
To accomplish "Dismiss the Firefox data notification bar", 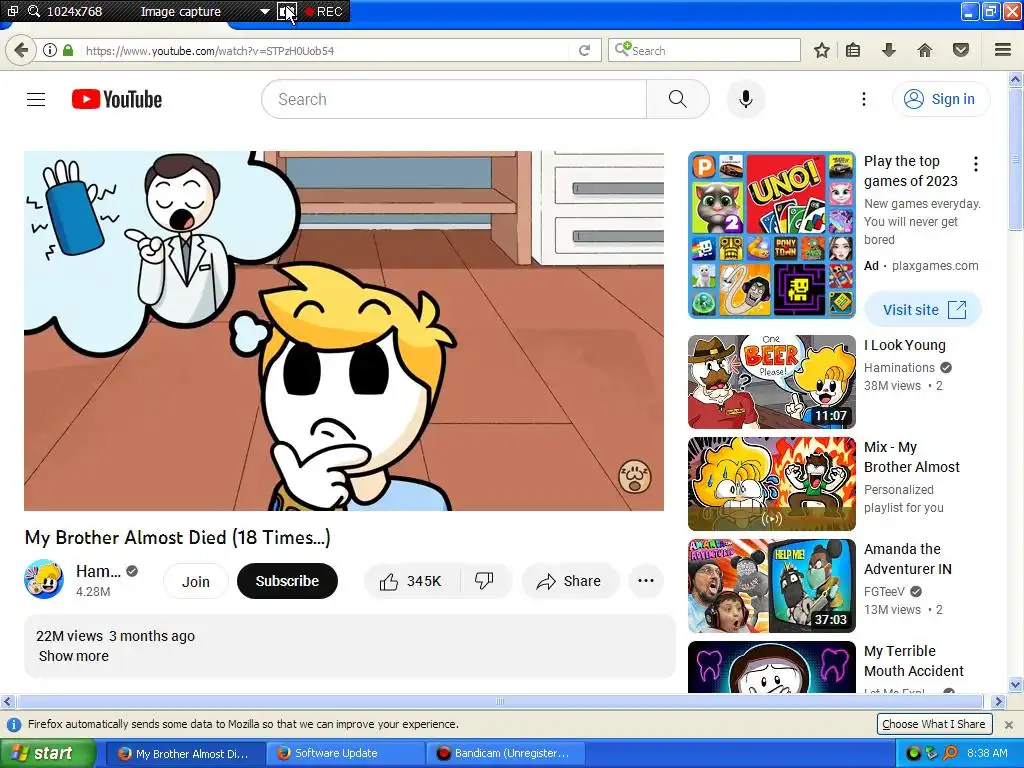I will (x=1008, y=725).
